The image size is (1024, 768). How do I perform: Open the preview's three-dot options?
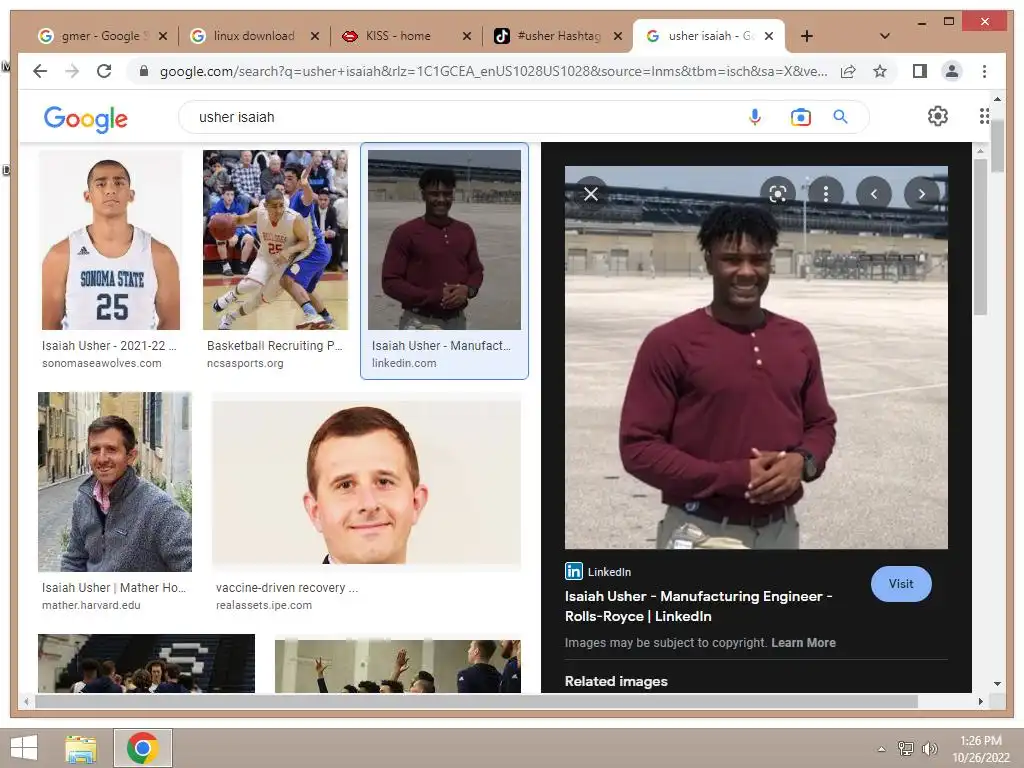coord(826,194)
